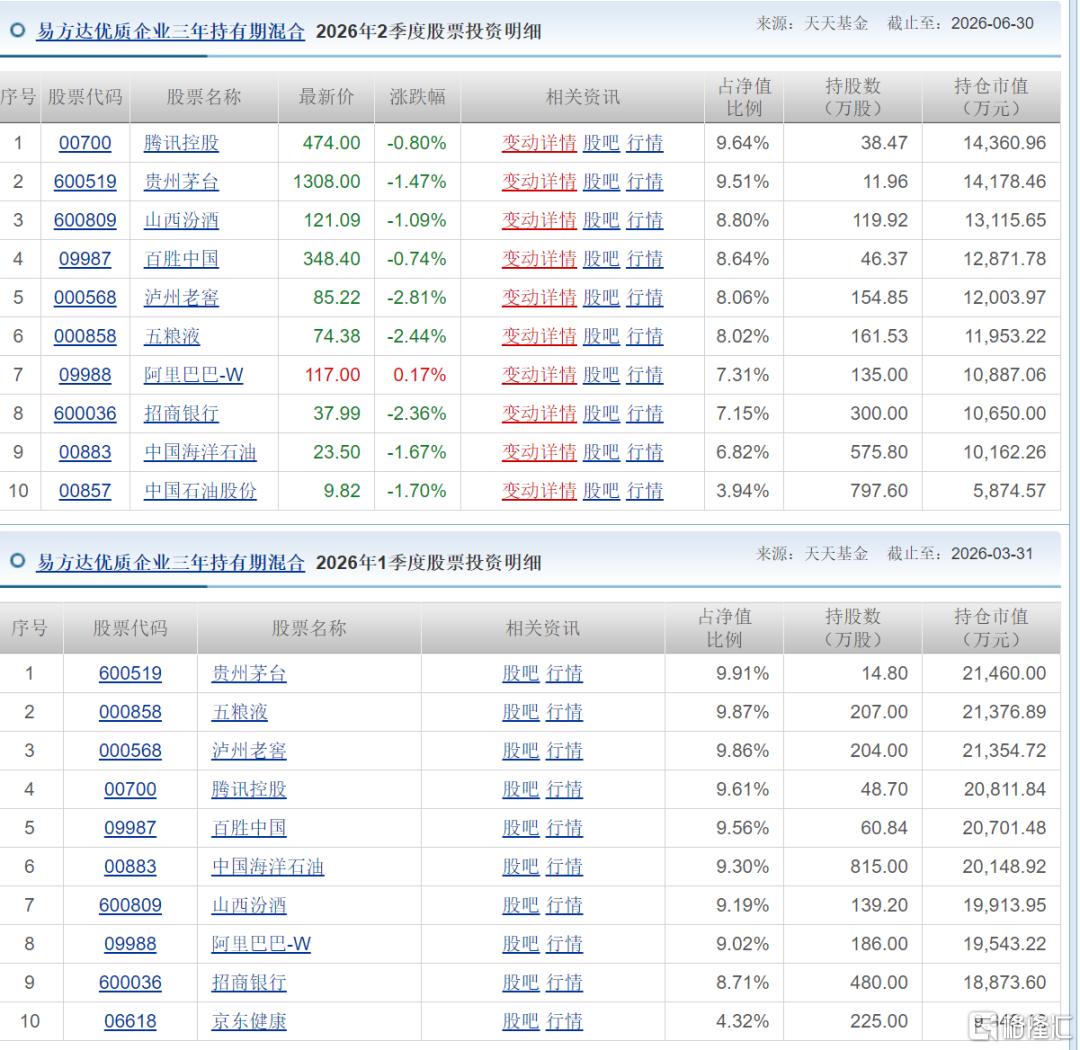Select Q1 ratio 4.32% for 京东健康
The height and width of the screenshot is (1050, 1080).
(x=742, y=1020)
